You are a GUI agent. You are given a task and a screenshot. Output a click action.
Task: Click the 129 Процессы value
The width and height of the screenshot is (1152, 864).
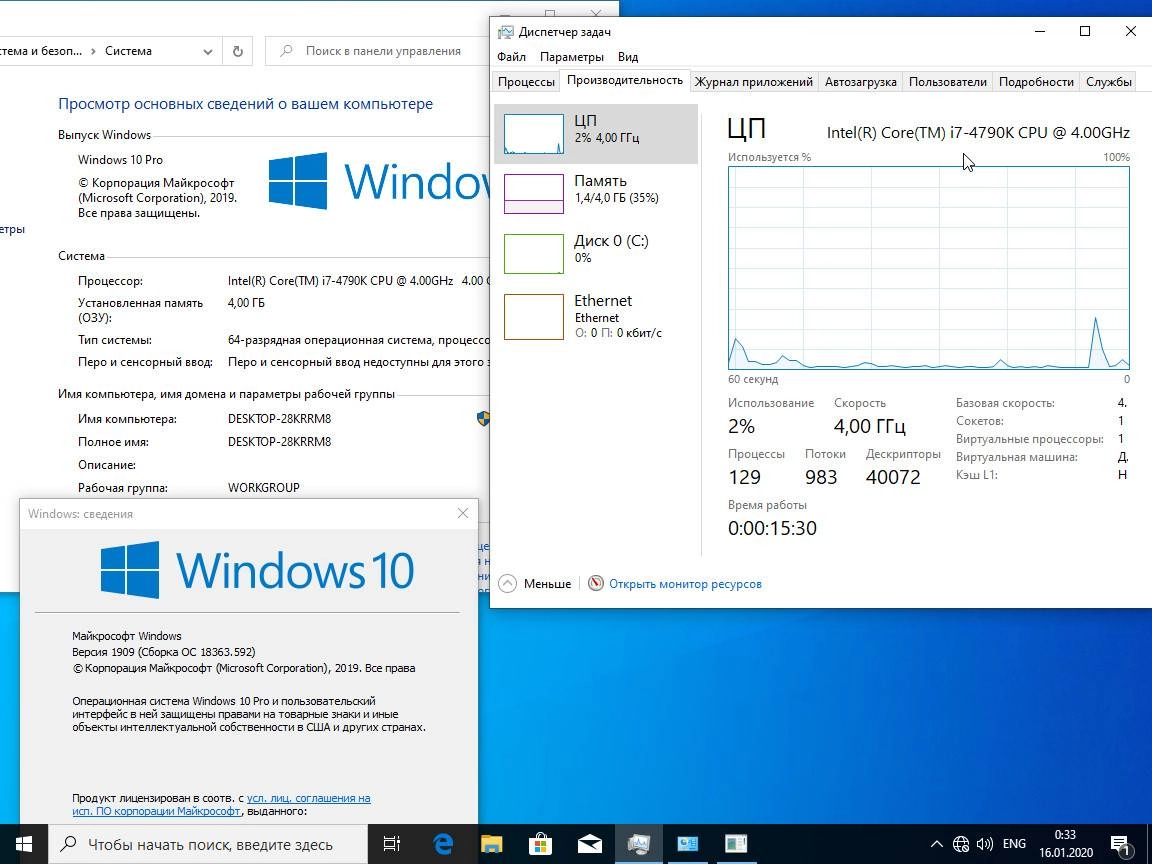[744, 477]
